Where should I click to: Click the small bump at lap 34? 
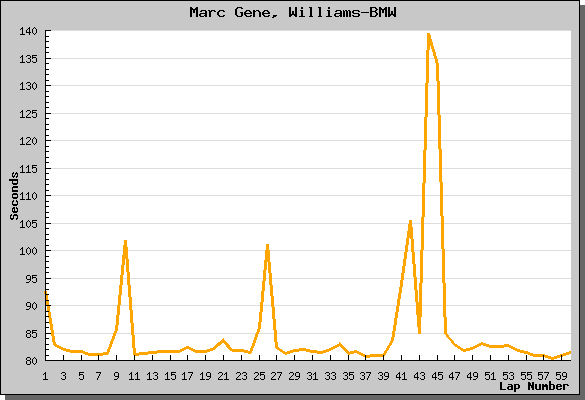pyautogui.click(x=339, y=344)
